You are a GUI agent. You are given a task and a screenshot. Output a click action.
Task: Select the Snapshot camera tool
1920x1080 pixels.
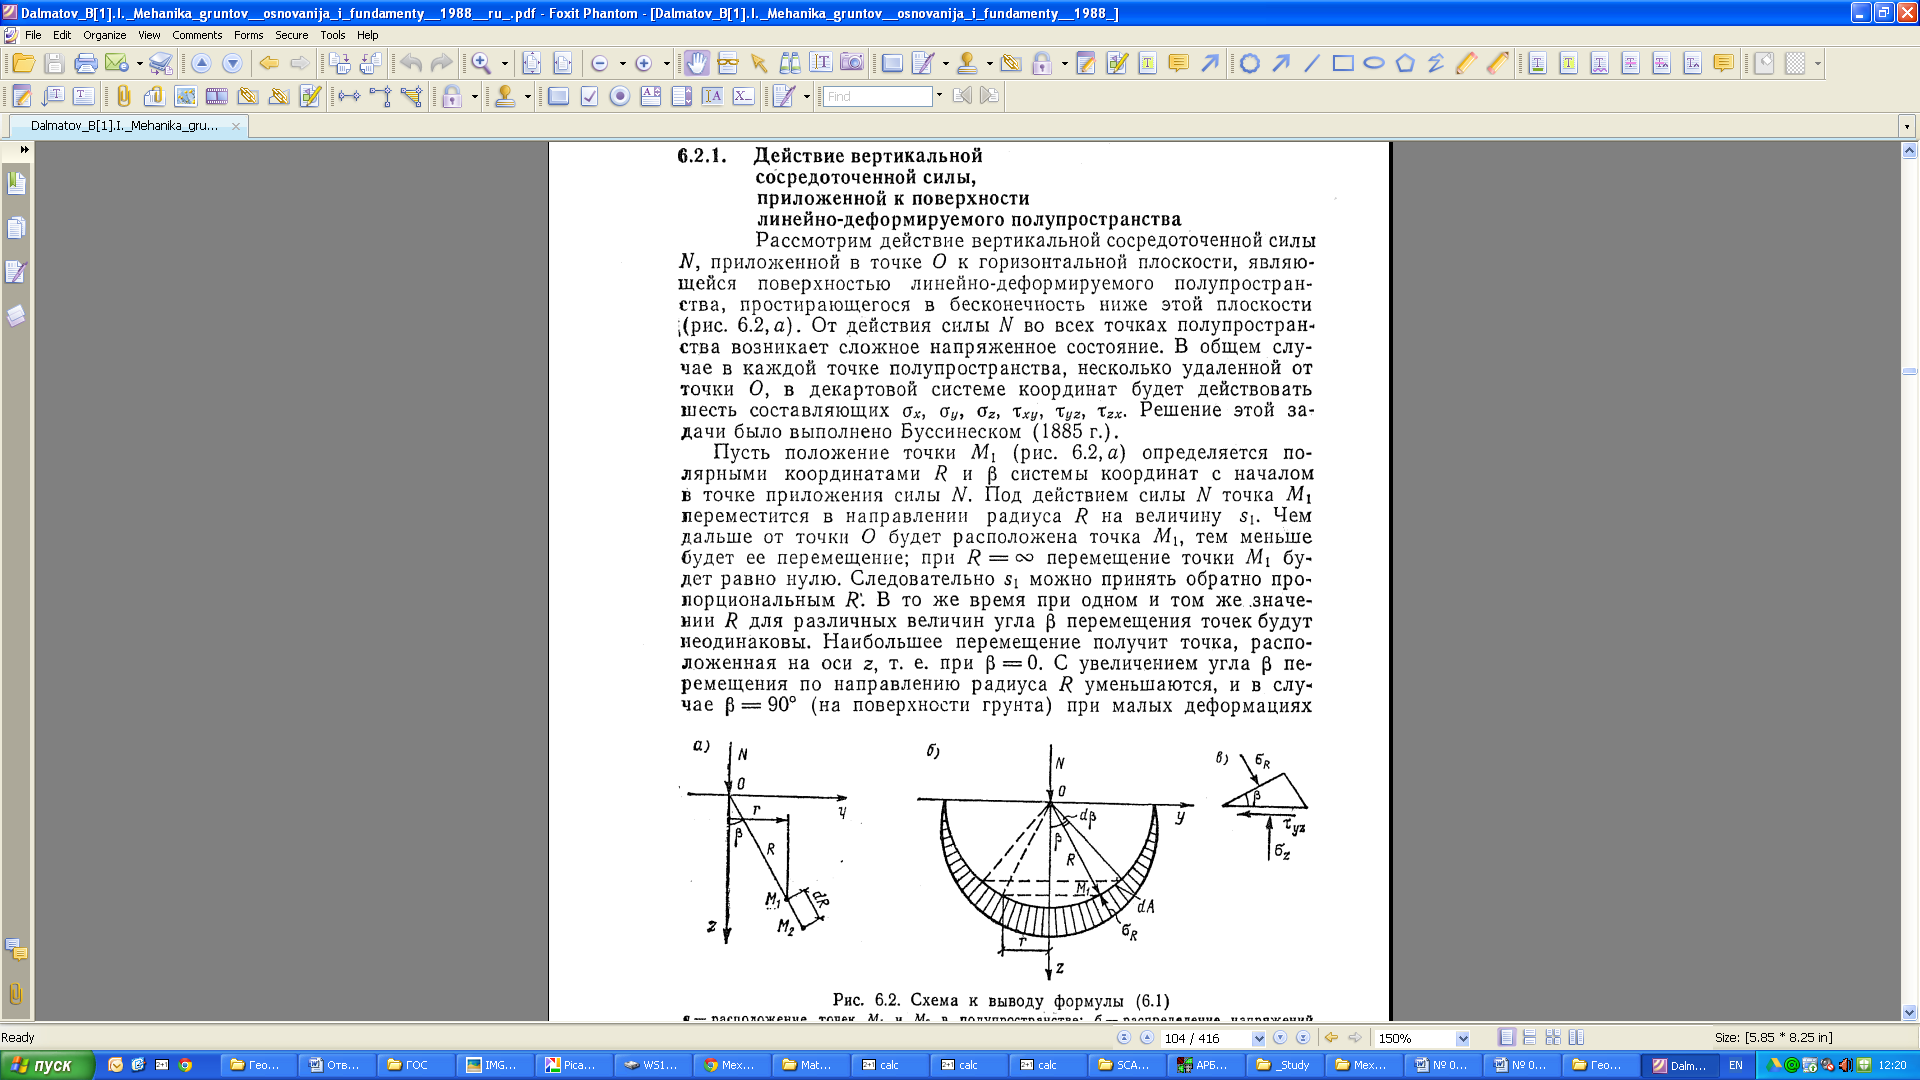(852, 64)
